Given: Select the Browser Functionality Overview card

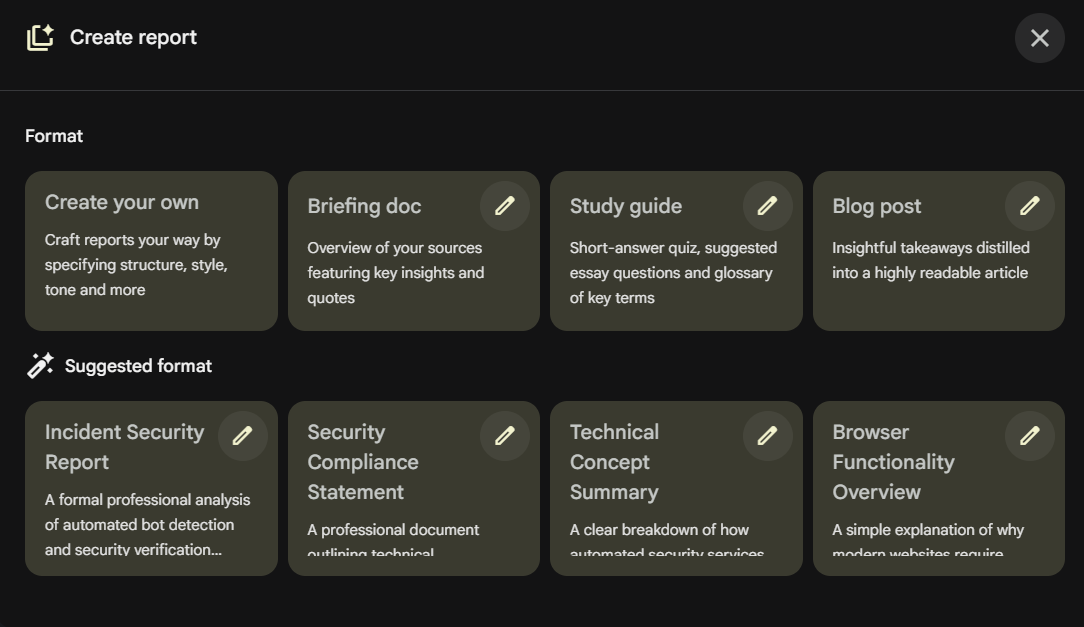Looking at the screenshot, I should coord(939,489).
